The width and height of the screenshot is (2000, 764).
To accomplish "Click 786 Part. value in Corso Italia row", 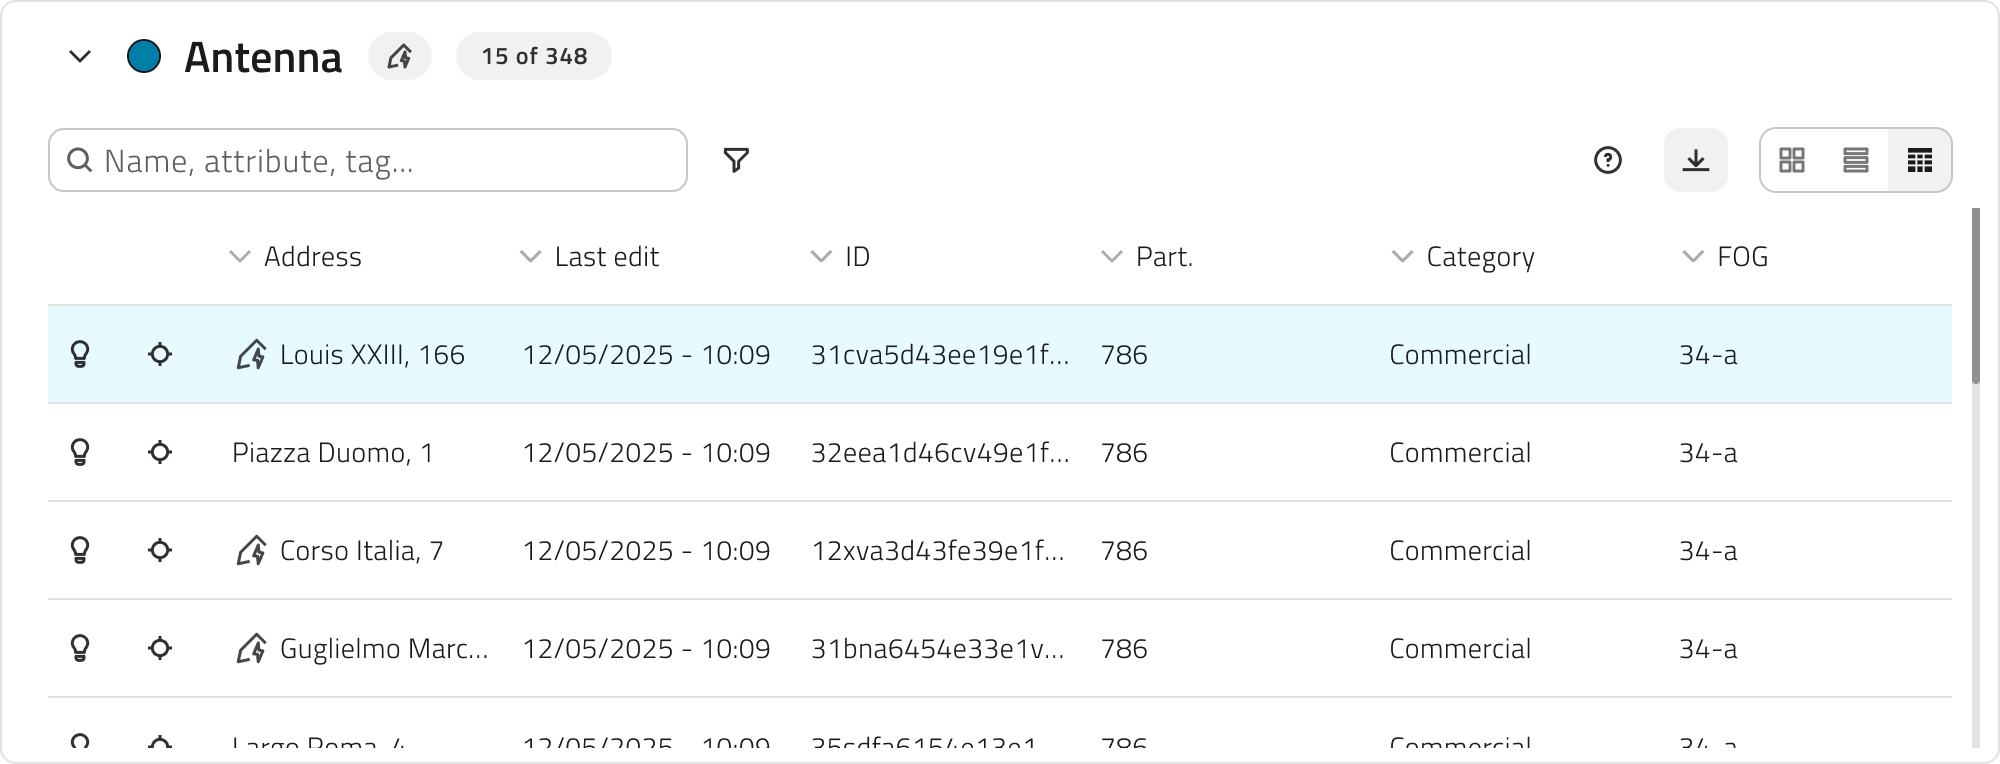I will tap(1124, 551).
